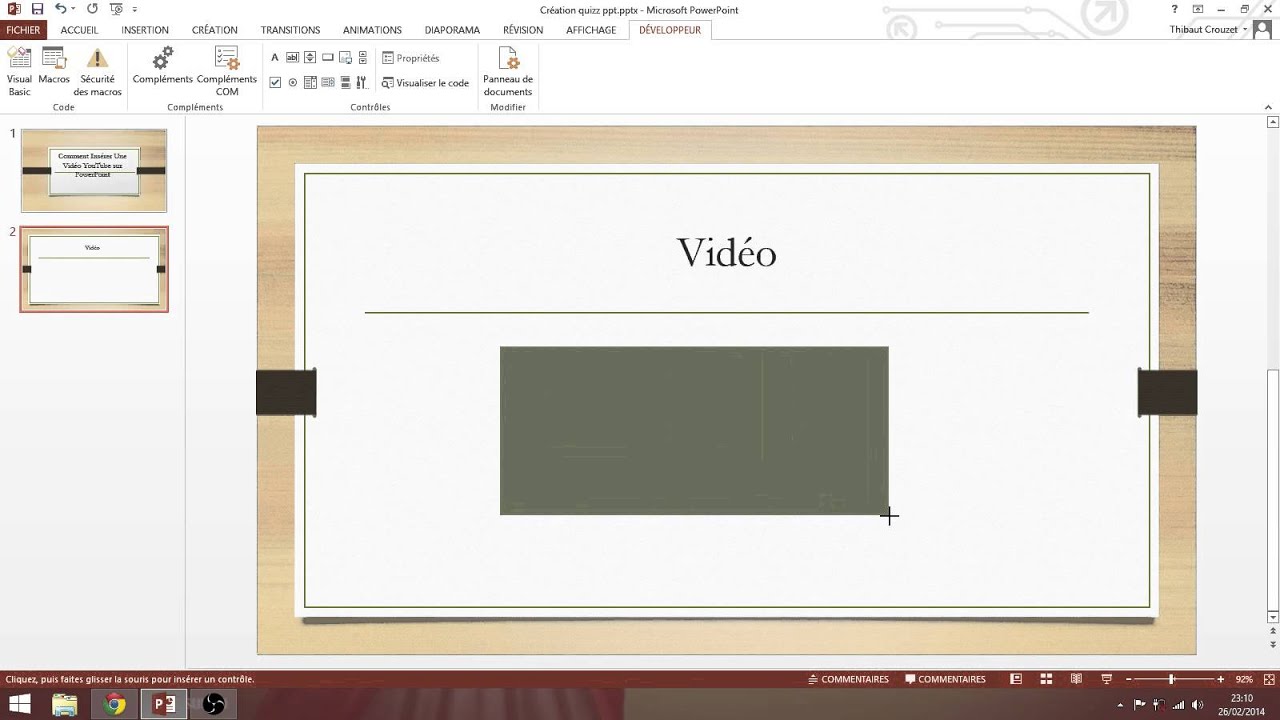The width and height of the screenshot is (1280, 720).
Task: Click the zoom slider handle
Action: pyautogui.click(x=1171, y=679)
